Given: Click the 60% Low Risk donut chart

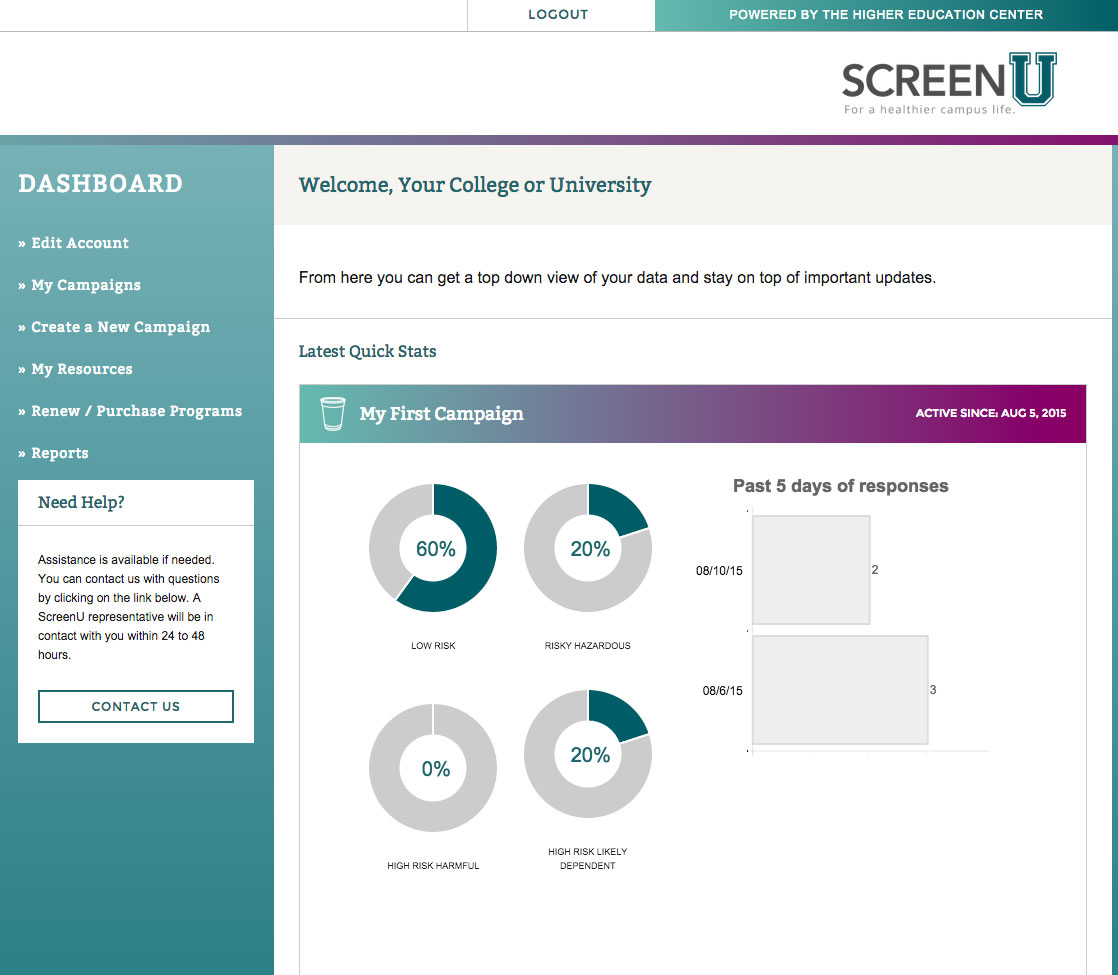Looking at the screenshot, I should [433, 548].
